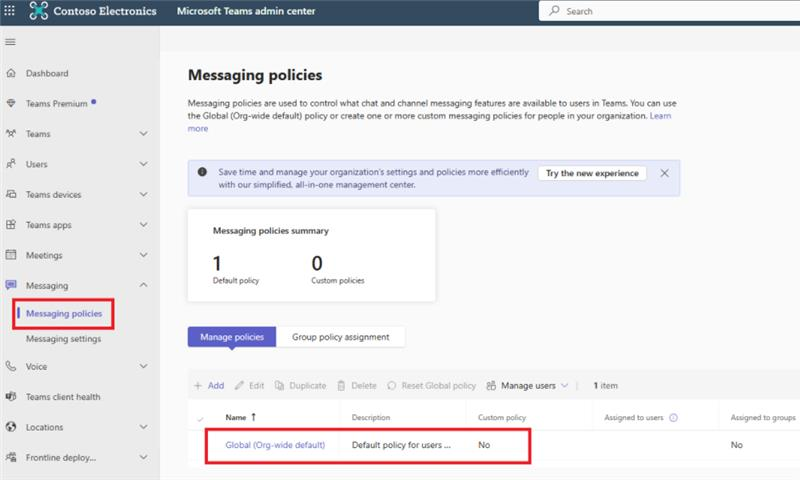This screenshot has height=480, width=800.
Task: Click the Reset Global policy circular icon
Action: coord(391,386)
